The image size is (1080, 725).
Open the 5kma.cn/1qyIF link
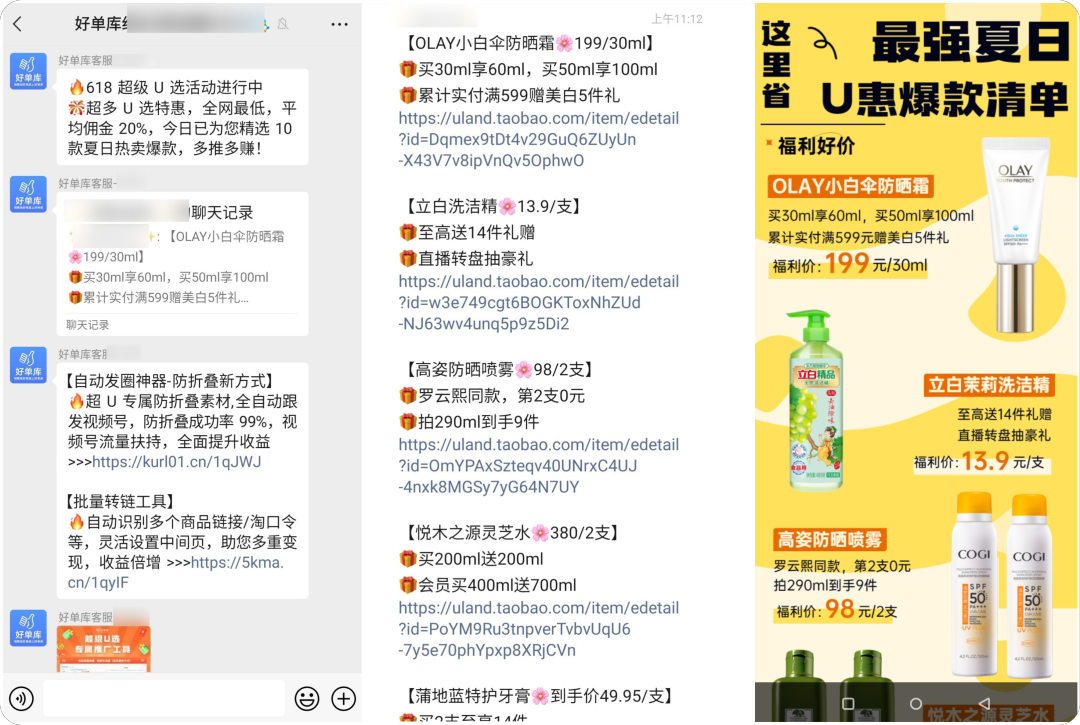[x=176, y=572]
